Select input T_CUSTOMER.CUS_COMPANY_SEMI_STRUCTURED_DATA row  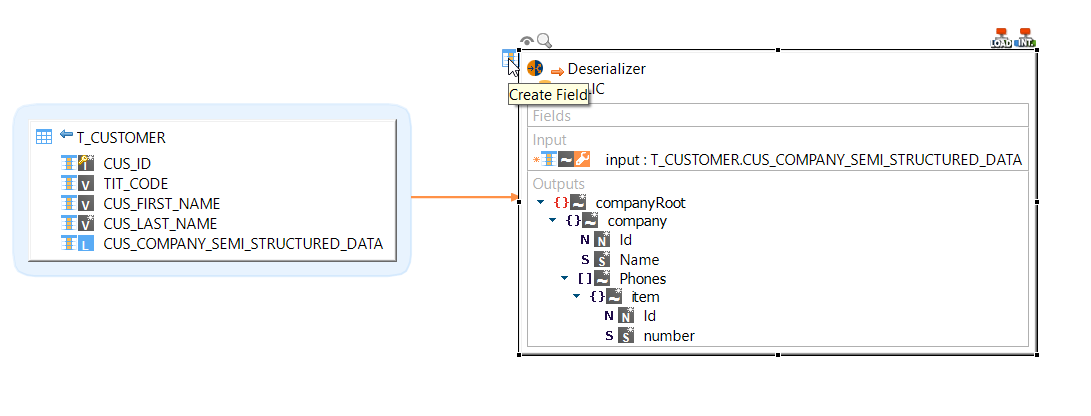(813, 159)
